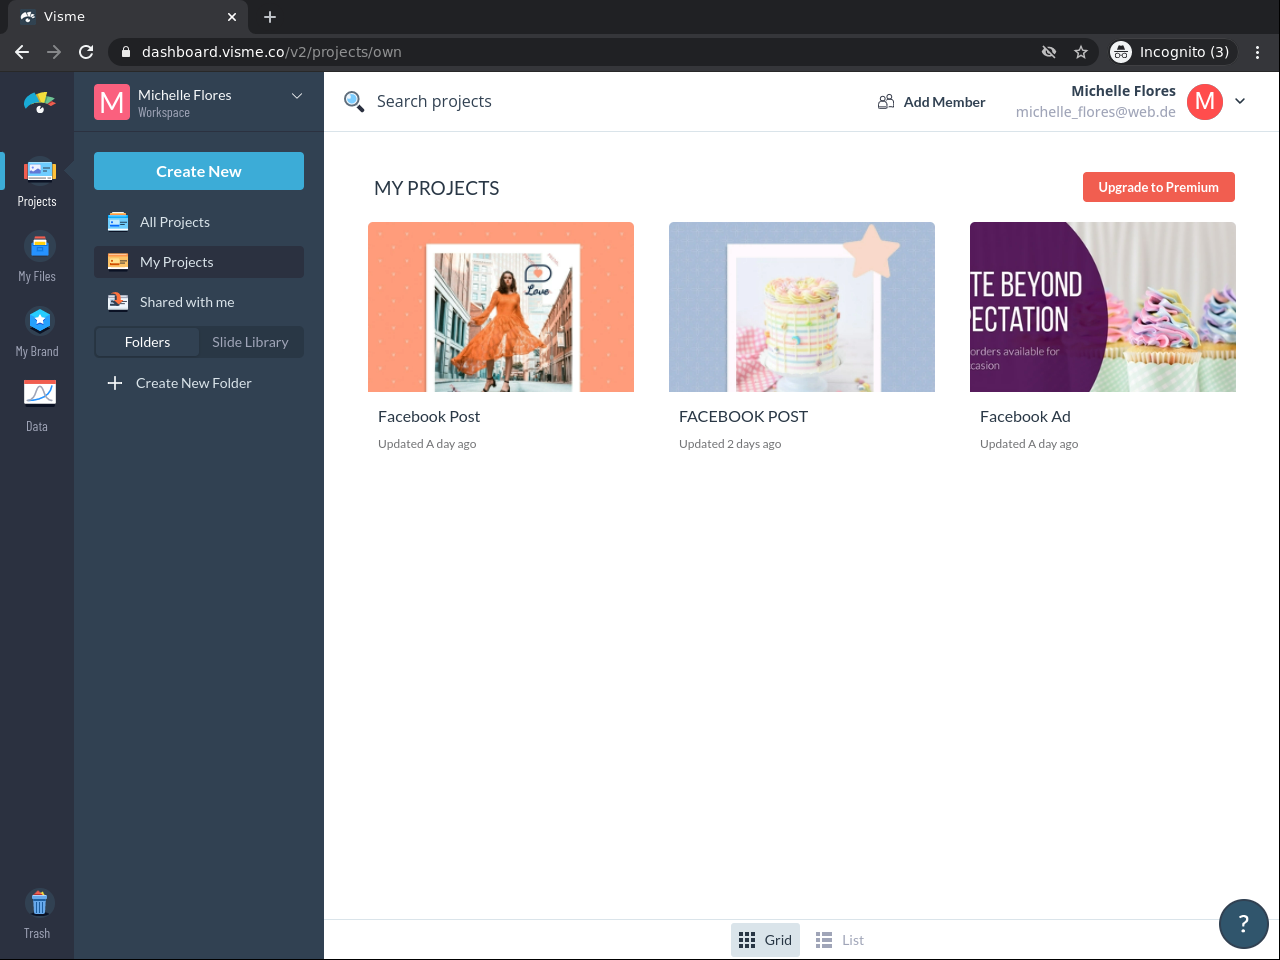Click the Create New button
The image size is (1280, 960).
pyautogui.click(x=199, y=171)
